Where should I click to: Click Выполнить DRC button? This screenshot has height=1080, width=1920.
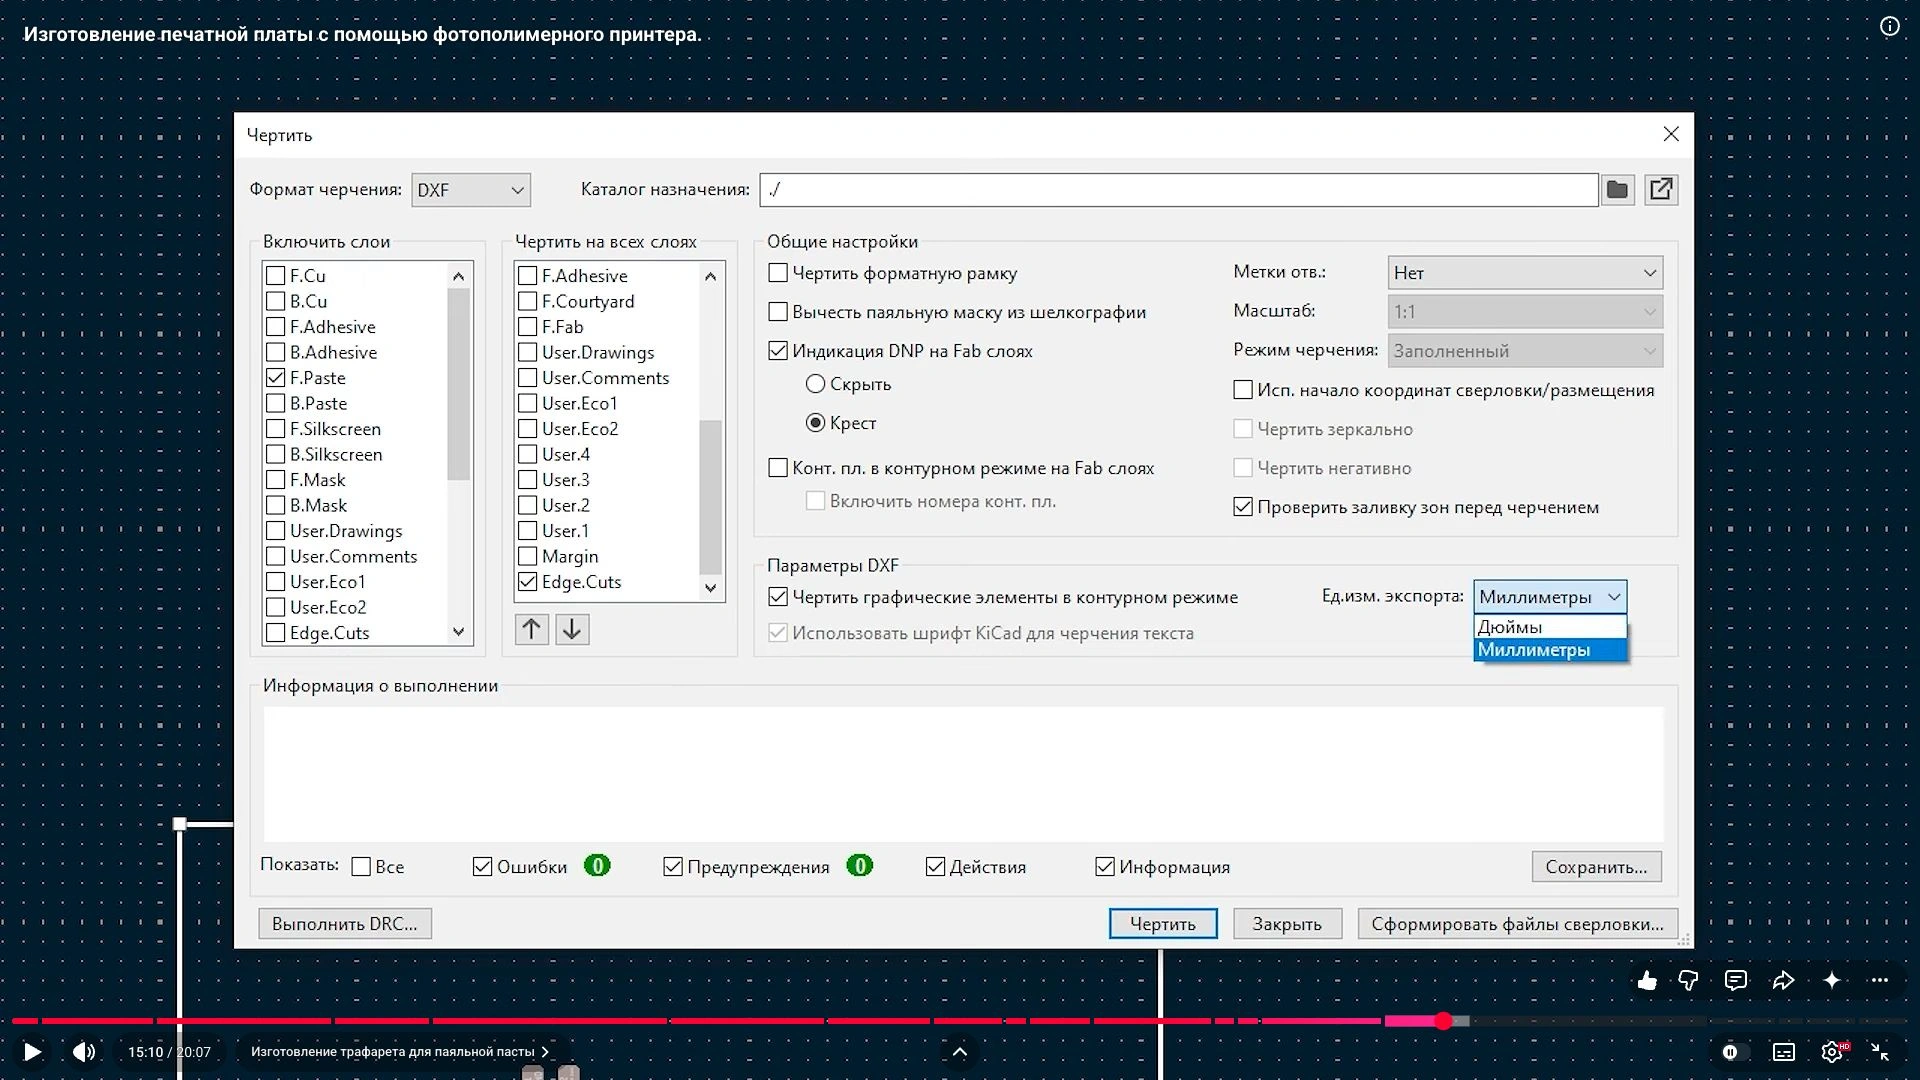[345, 923]
